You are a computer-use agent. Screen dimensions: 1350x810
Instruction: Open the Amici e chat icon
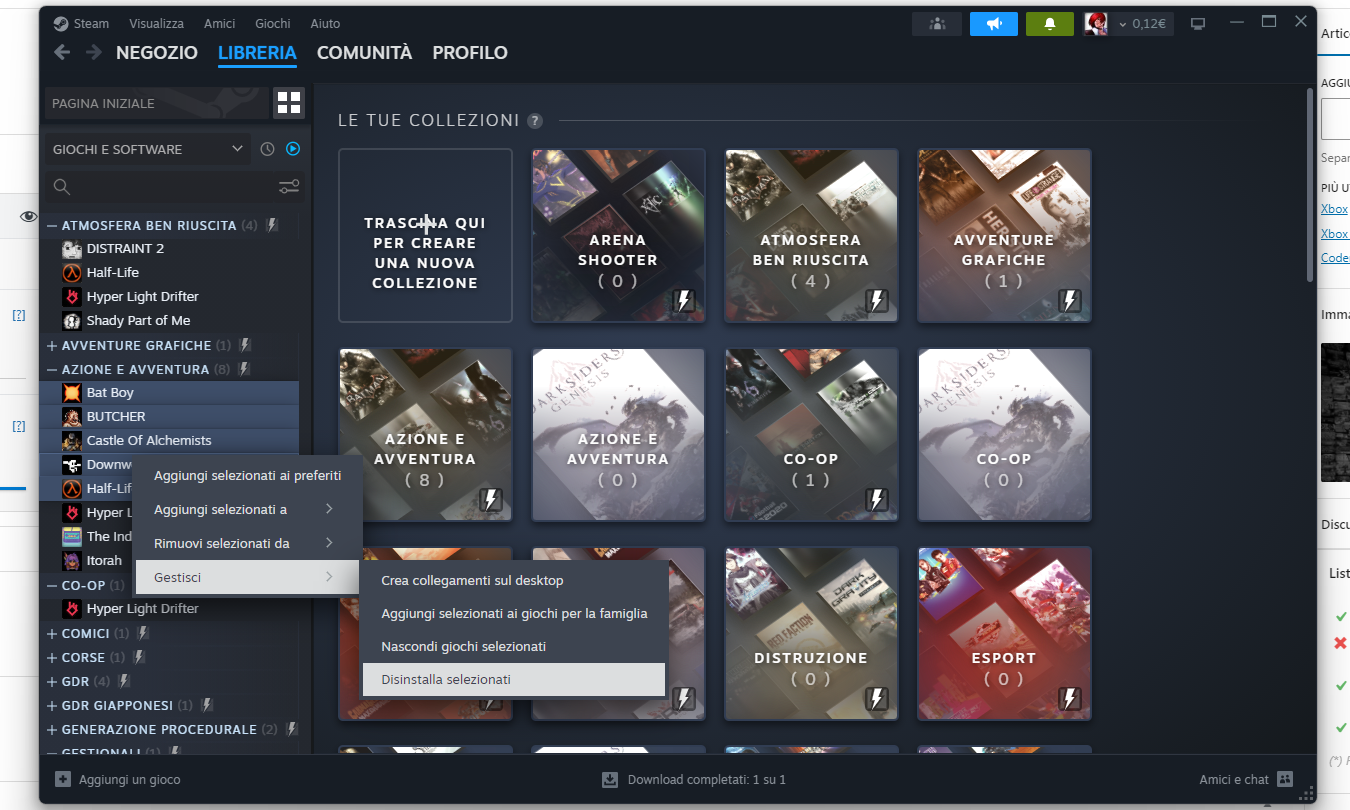tap(1285, 779)
